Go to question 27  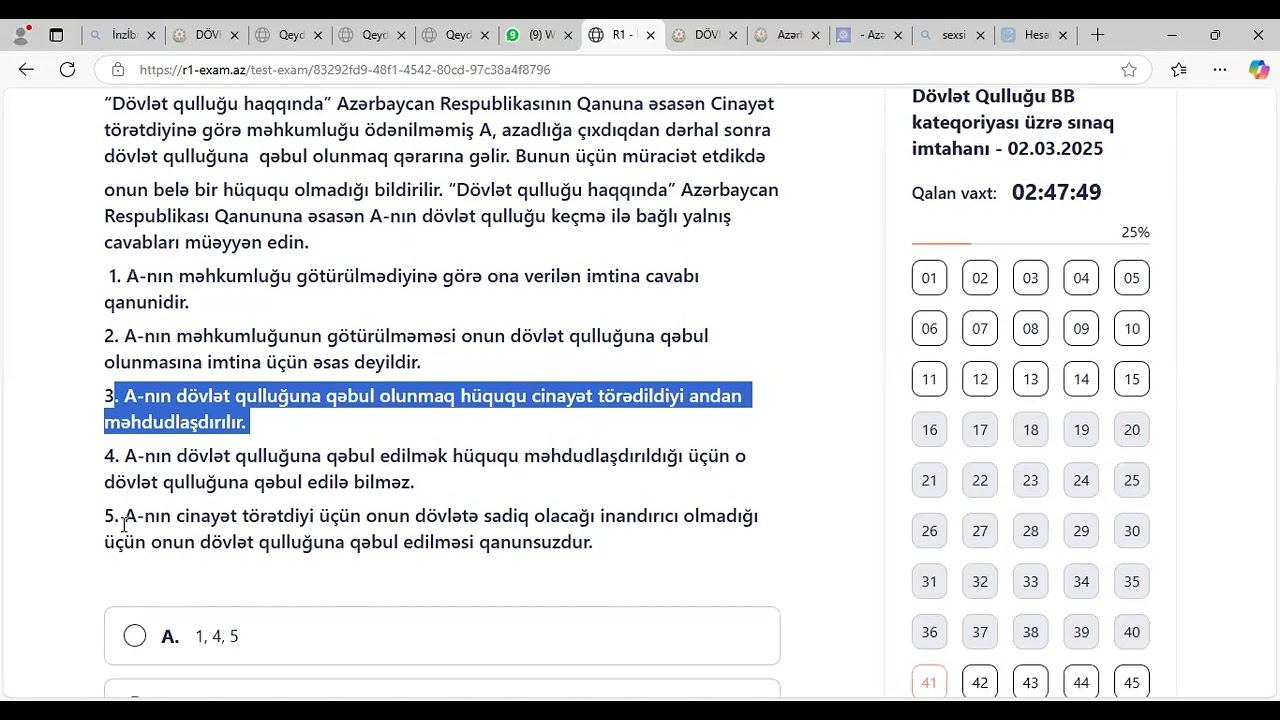tap(980, 531)
